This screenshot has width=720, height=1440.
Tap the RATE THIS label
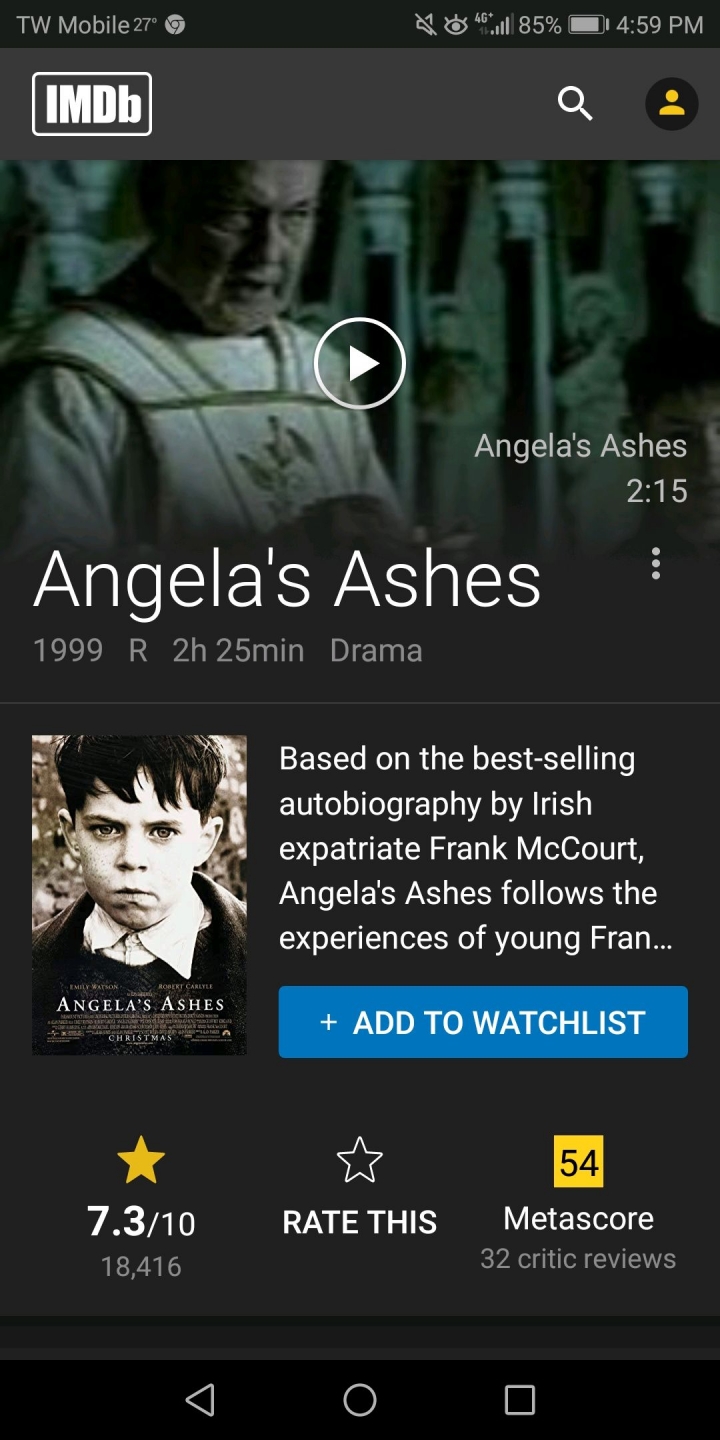click(360, 1222)
